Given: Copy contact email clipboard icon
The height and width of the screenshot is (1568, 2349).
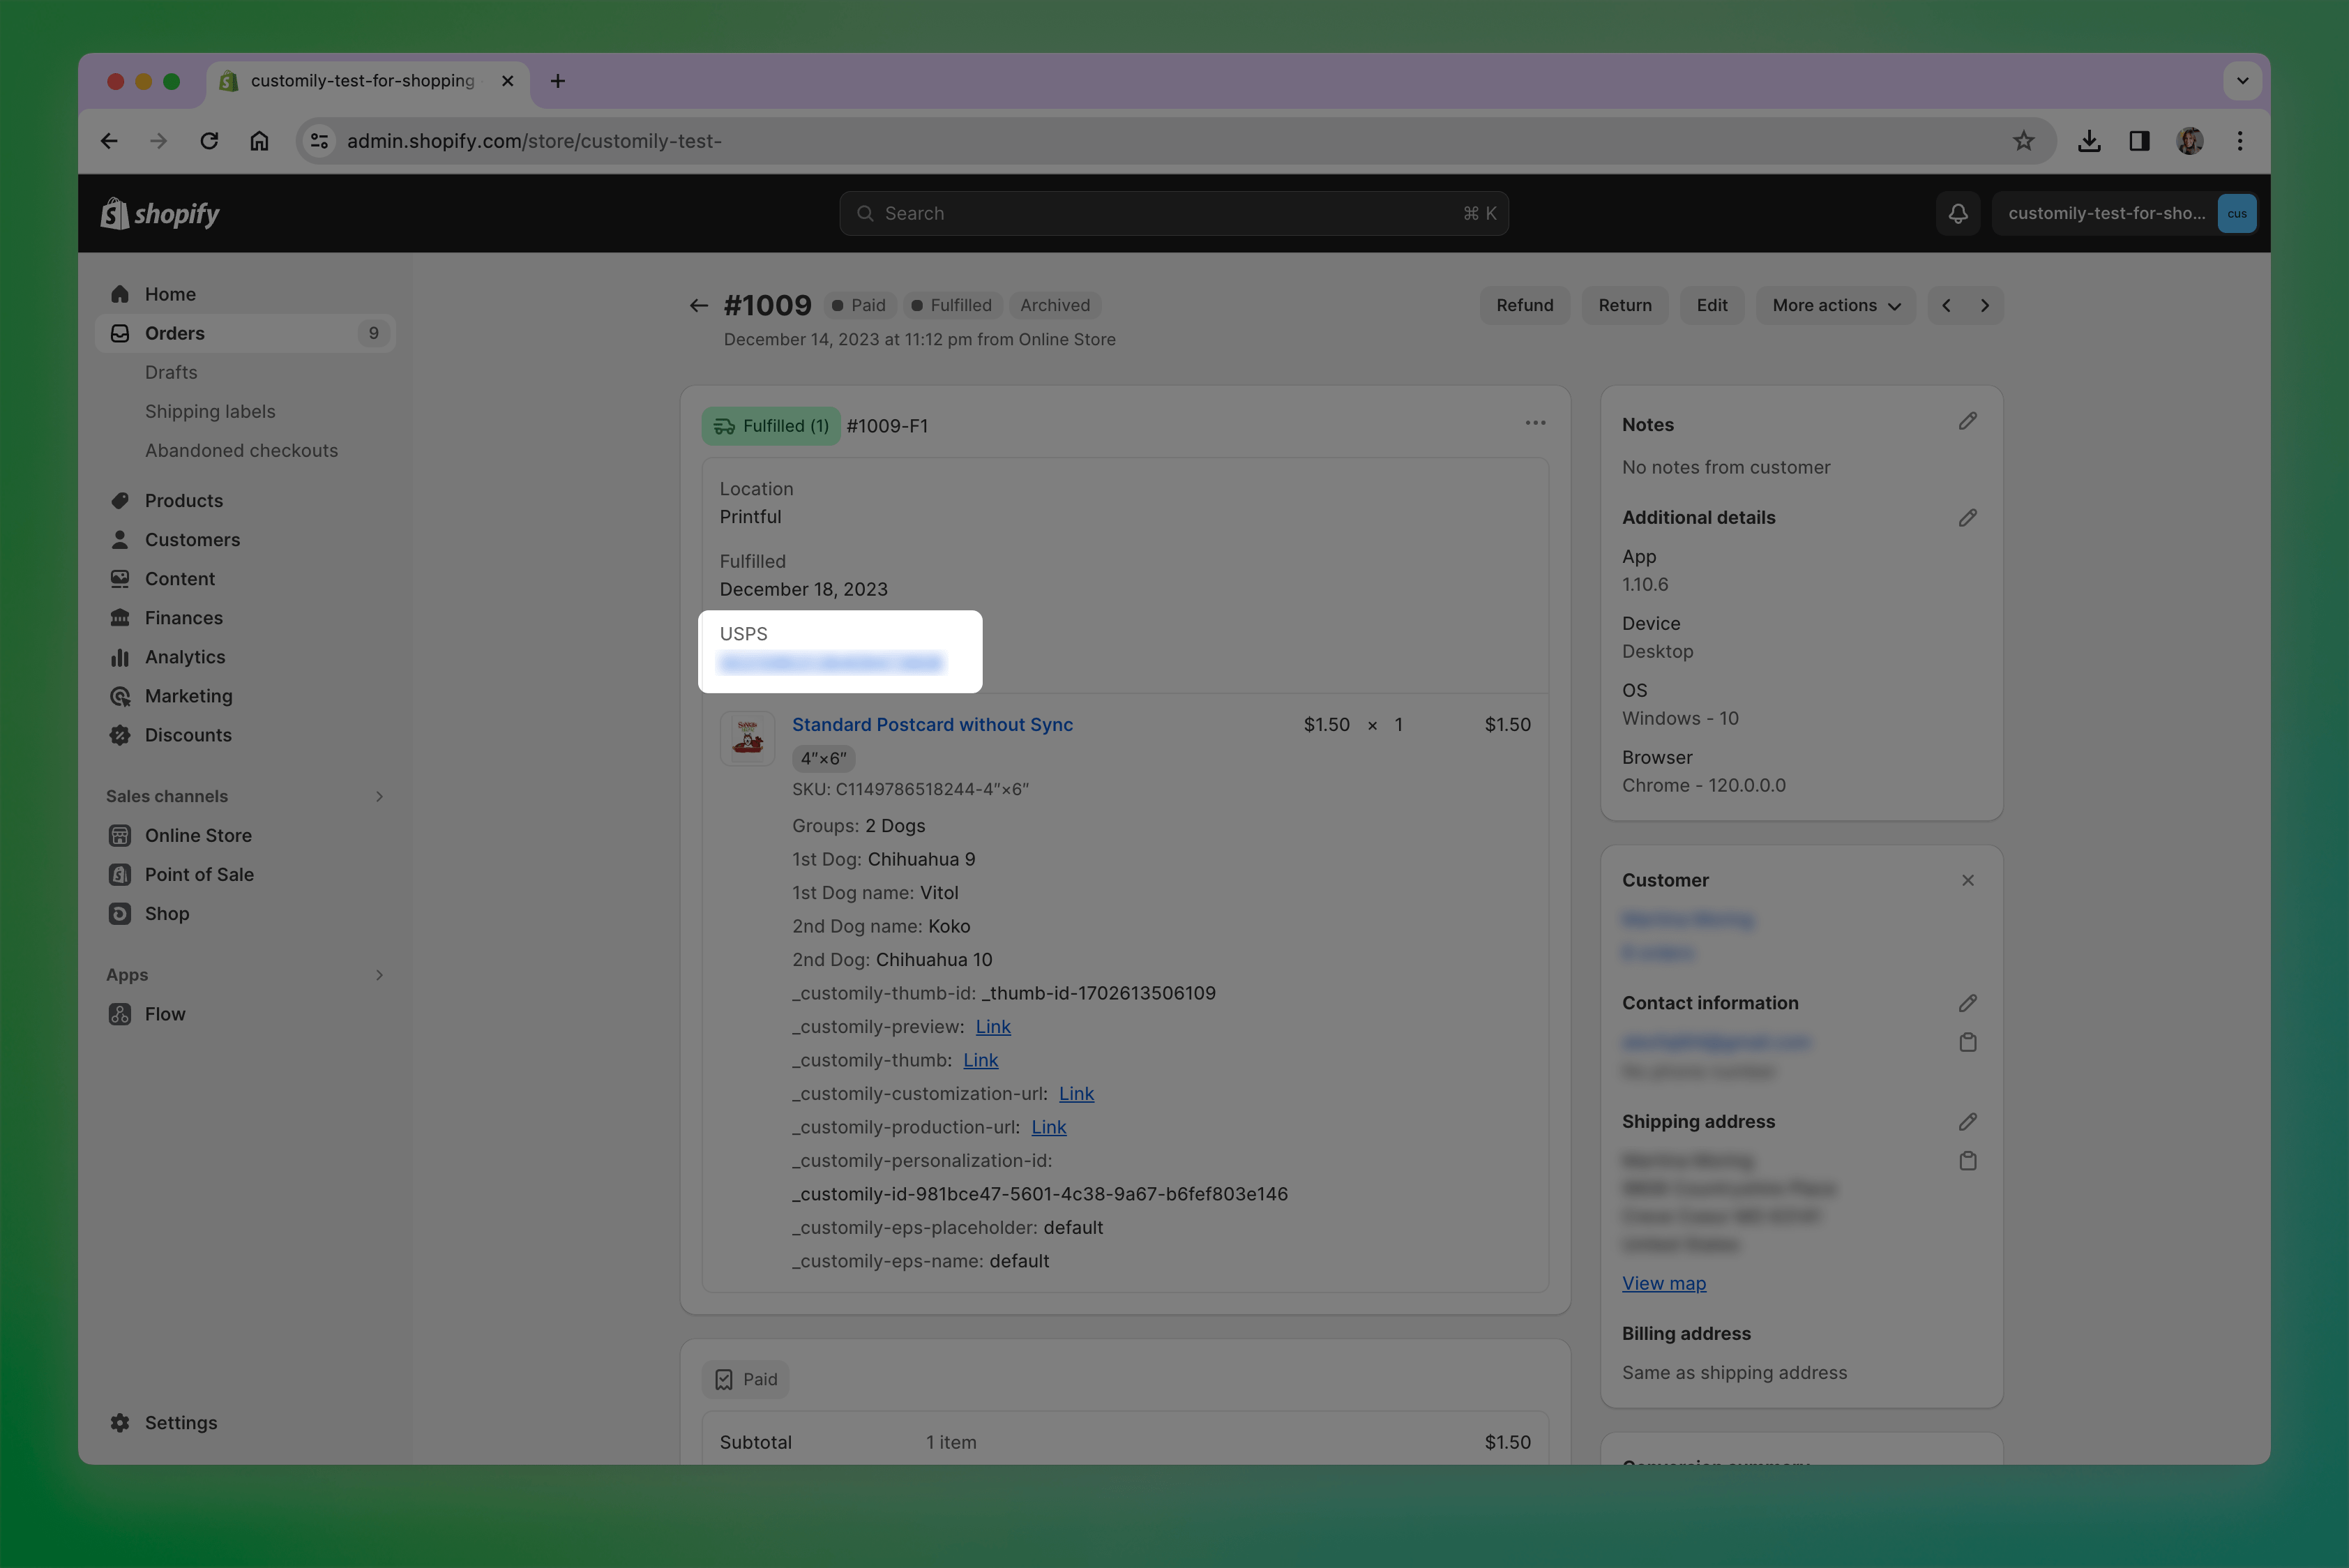Looking at the screenshot, I should click(1967, 1042).
